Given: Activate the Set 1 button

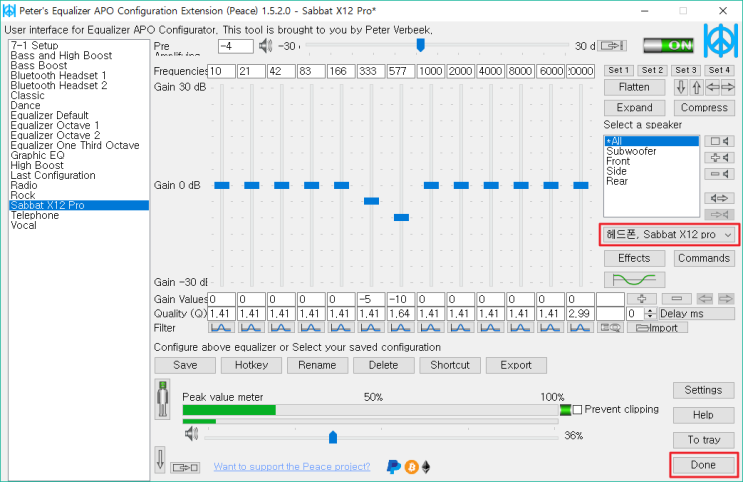Looking at the screenshot, I should tap(619, 70).
